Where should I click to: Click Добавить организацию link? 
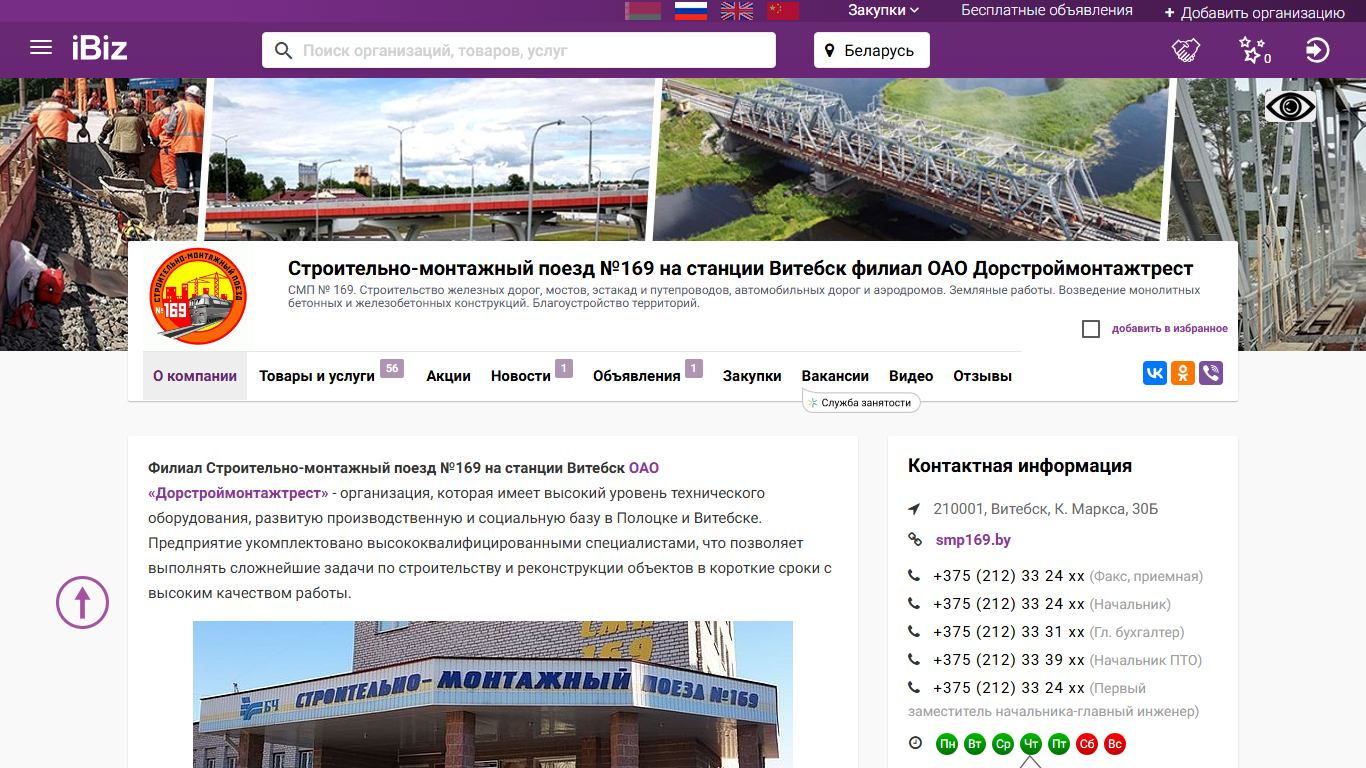click(x=1255, y=12)
